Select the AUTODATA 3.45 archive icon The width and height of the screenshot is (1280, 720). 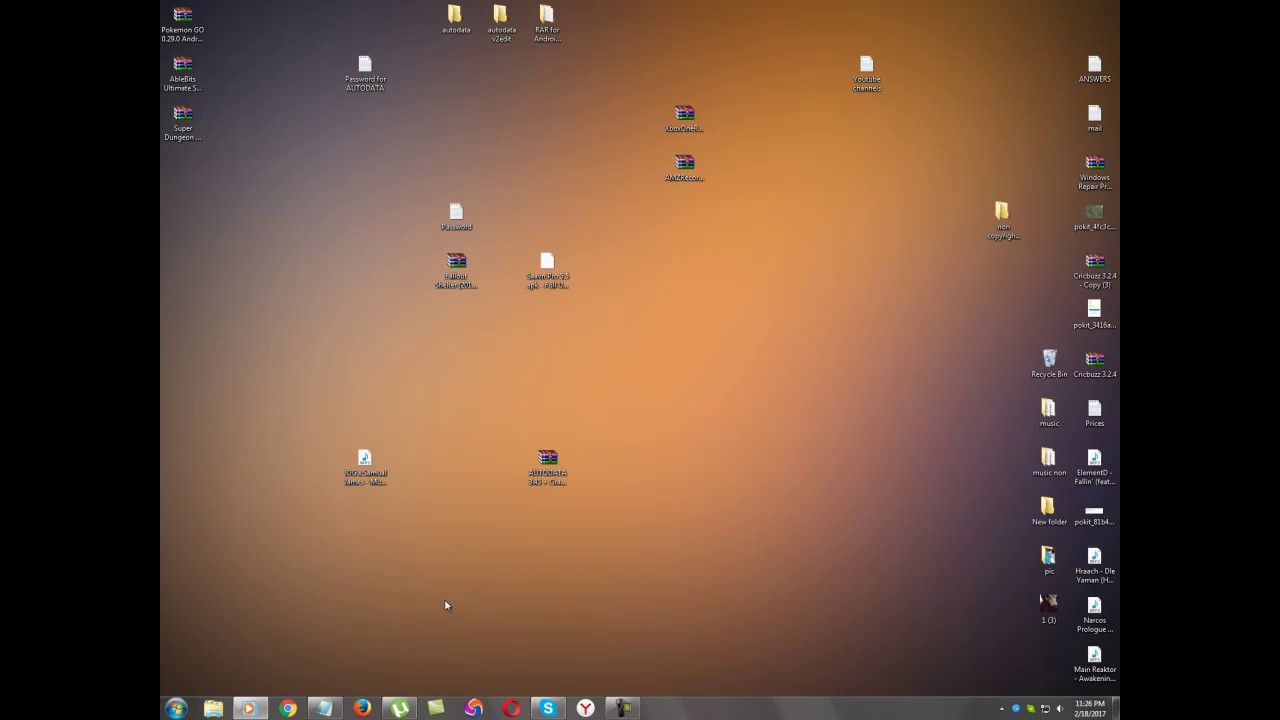(547, 468)
